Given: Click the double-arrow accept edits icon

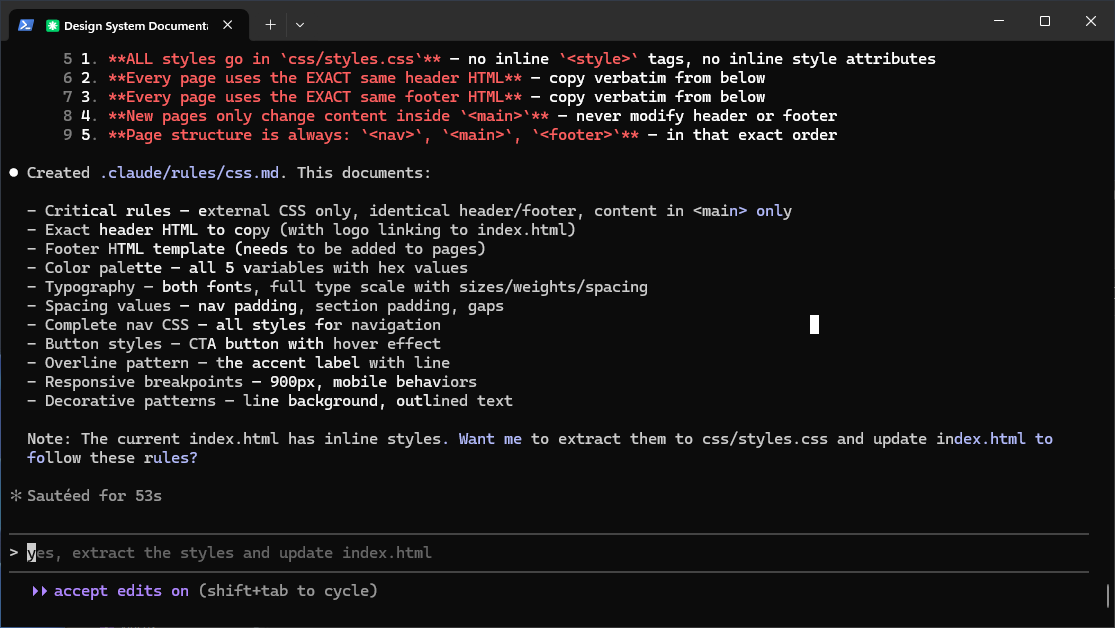Looking at the screenshot, I should 40,591.
